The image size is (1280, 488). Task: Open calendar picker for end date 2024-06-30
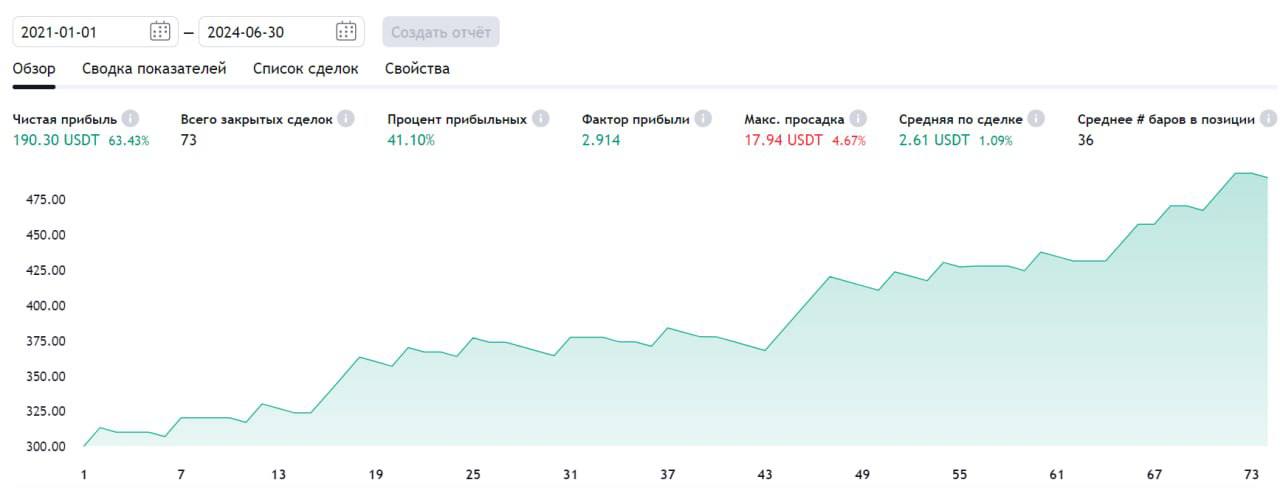coord(346,32)
